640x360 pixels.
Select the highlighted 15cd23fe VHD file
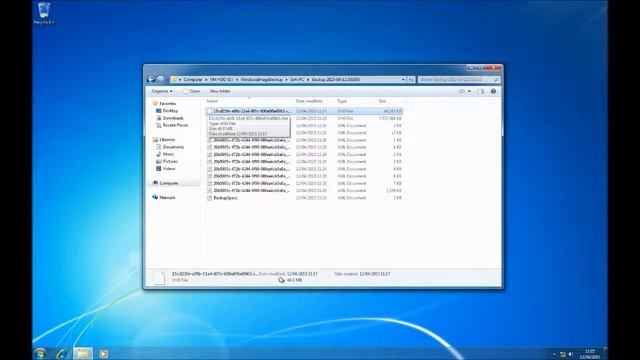(x=304, y=111)
